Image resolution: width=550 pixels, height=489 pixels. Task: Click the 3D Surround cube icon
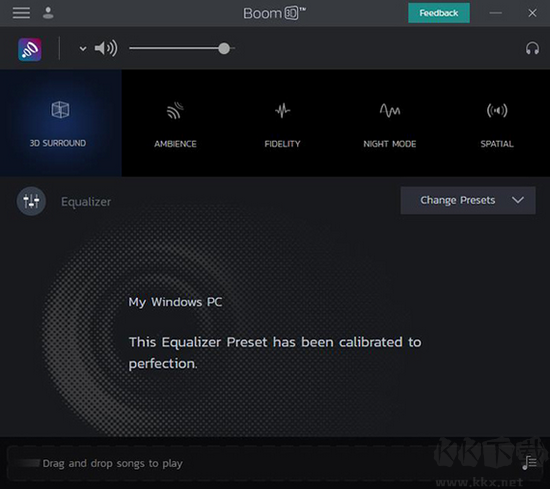(60, 109)
